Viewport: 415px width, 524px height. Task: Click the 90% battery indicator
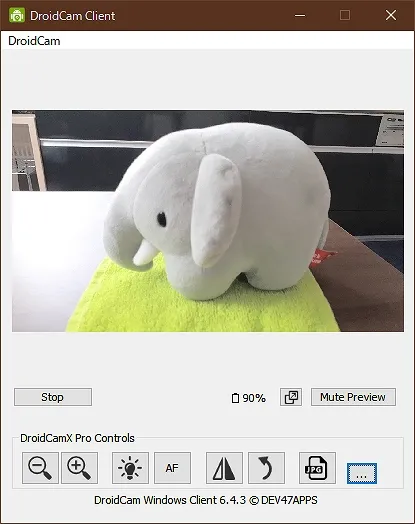click(x=249, y=398)
